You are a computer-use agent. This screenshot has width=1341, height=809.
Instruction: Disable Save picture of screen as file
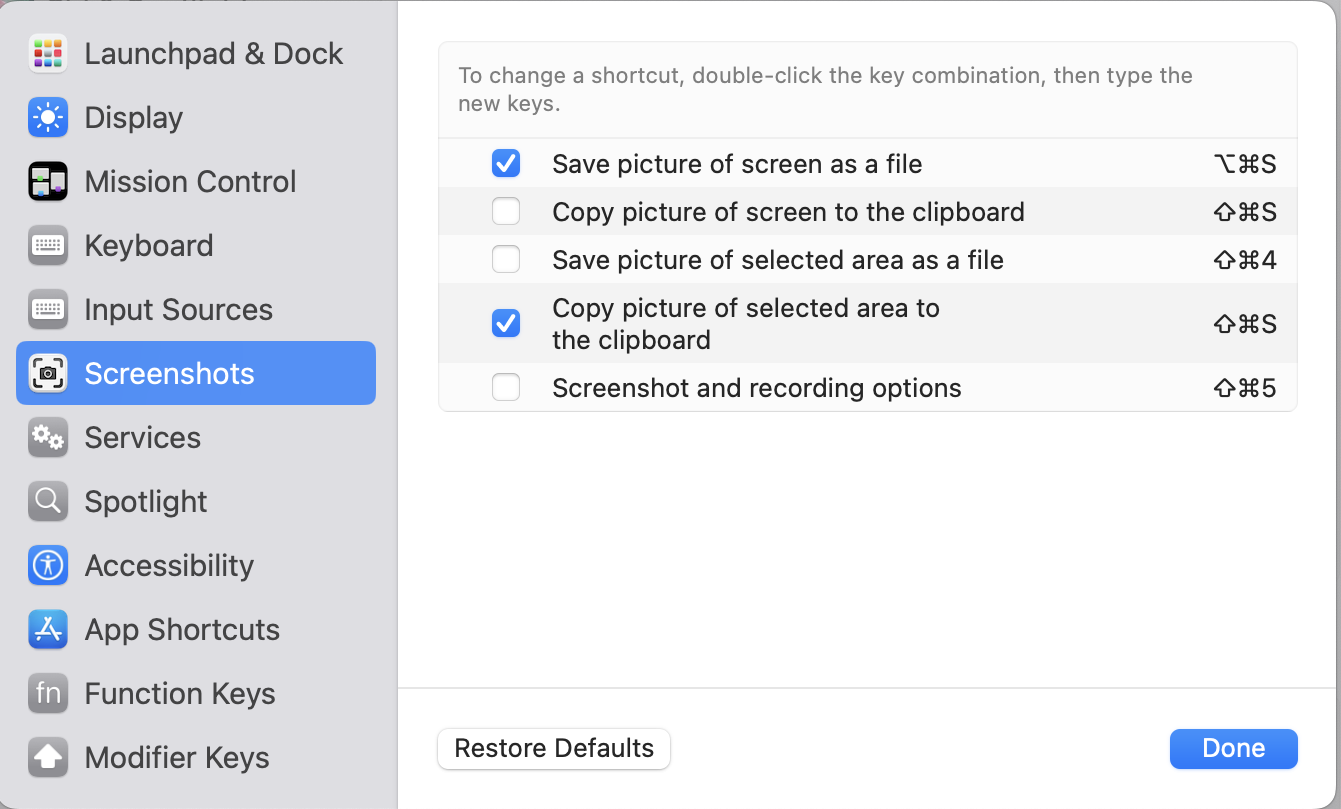click(x=506, y=164)
